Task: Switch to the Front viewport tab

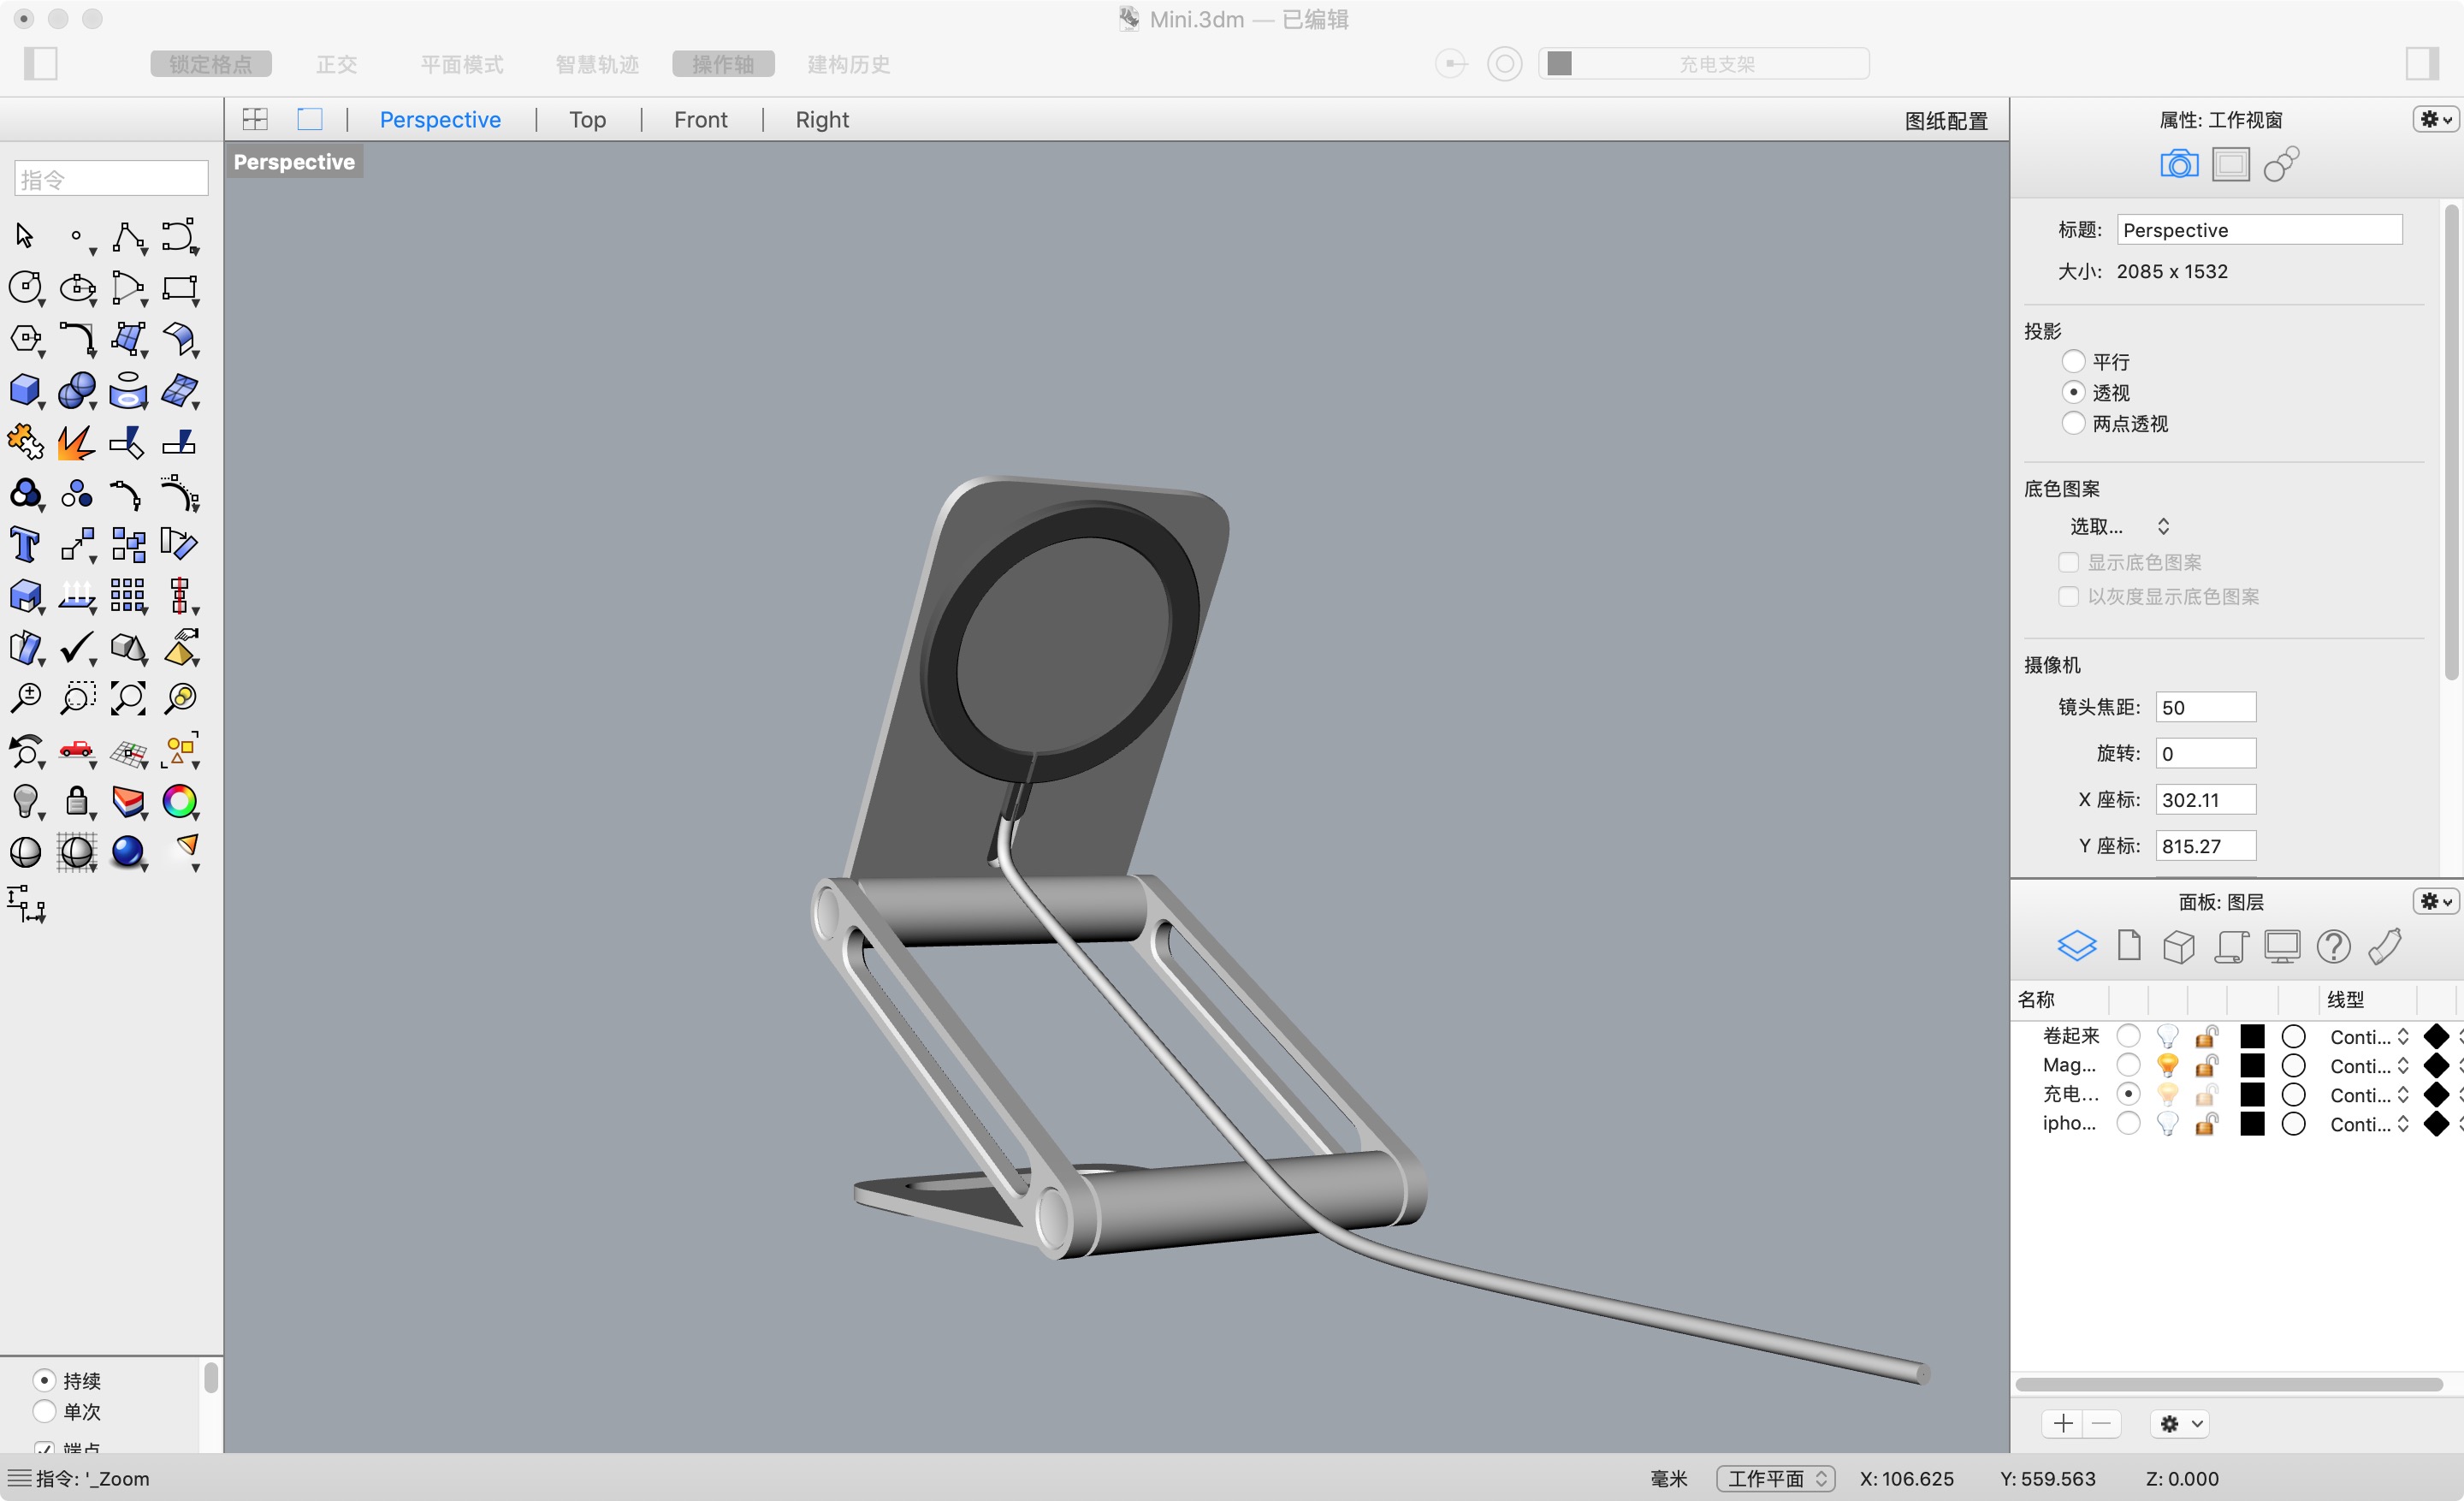Action: coord(700,119)
